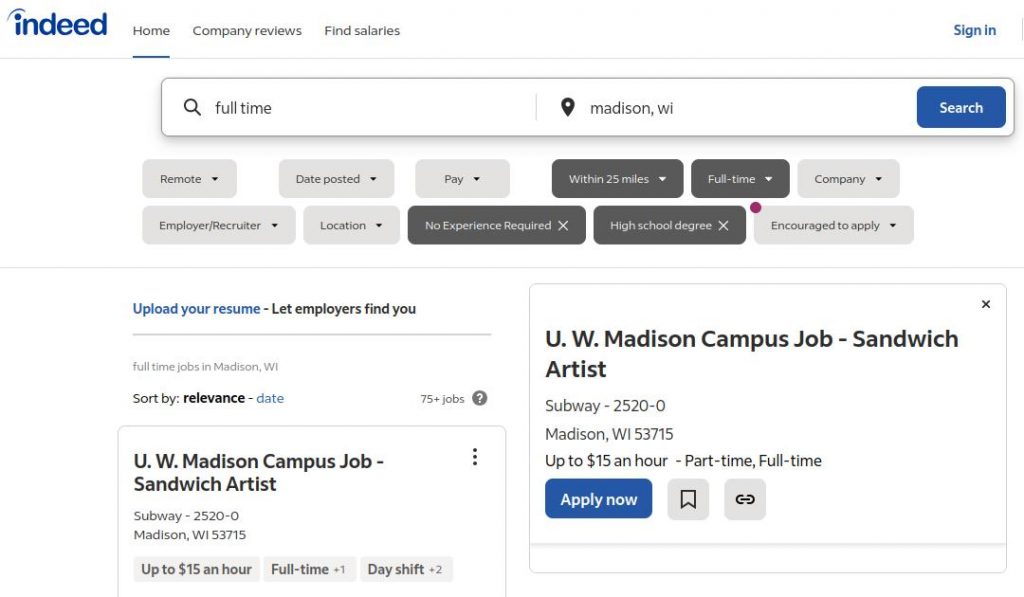Open the job count help icon

pyautogui.click(x=479, y=398)
